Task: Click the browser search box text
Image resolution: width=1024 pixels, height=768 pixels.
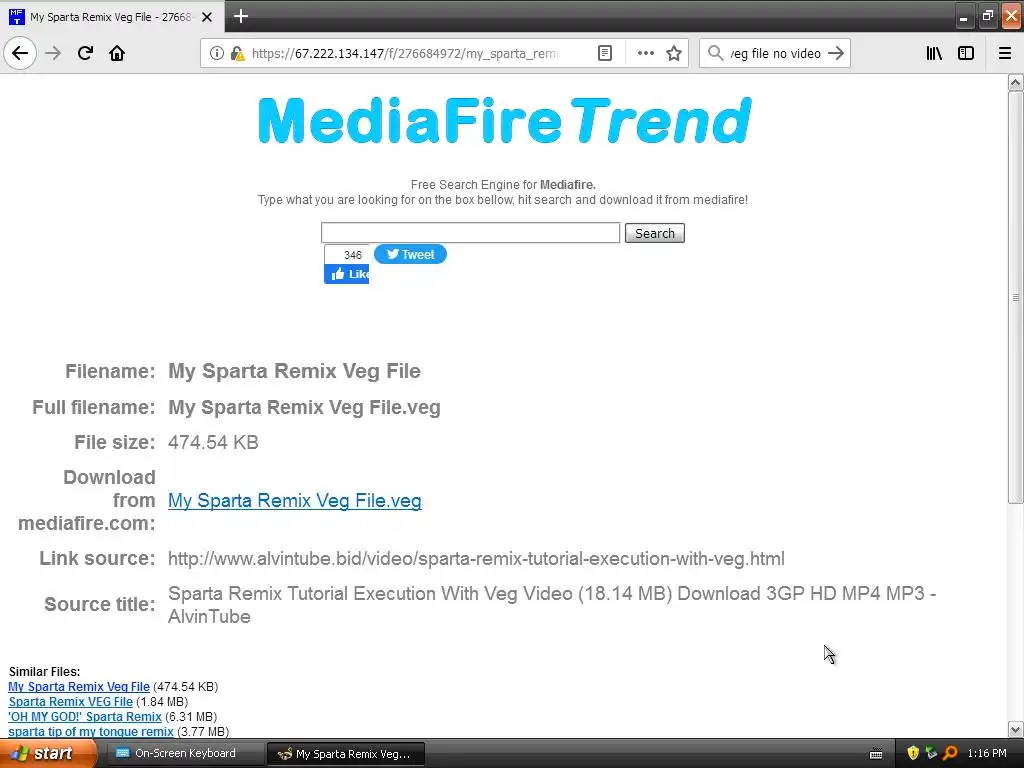Action: 775,53
